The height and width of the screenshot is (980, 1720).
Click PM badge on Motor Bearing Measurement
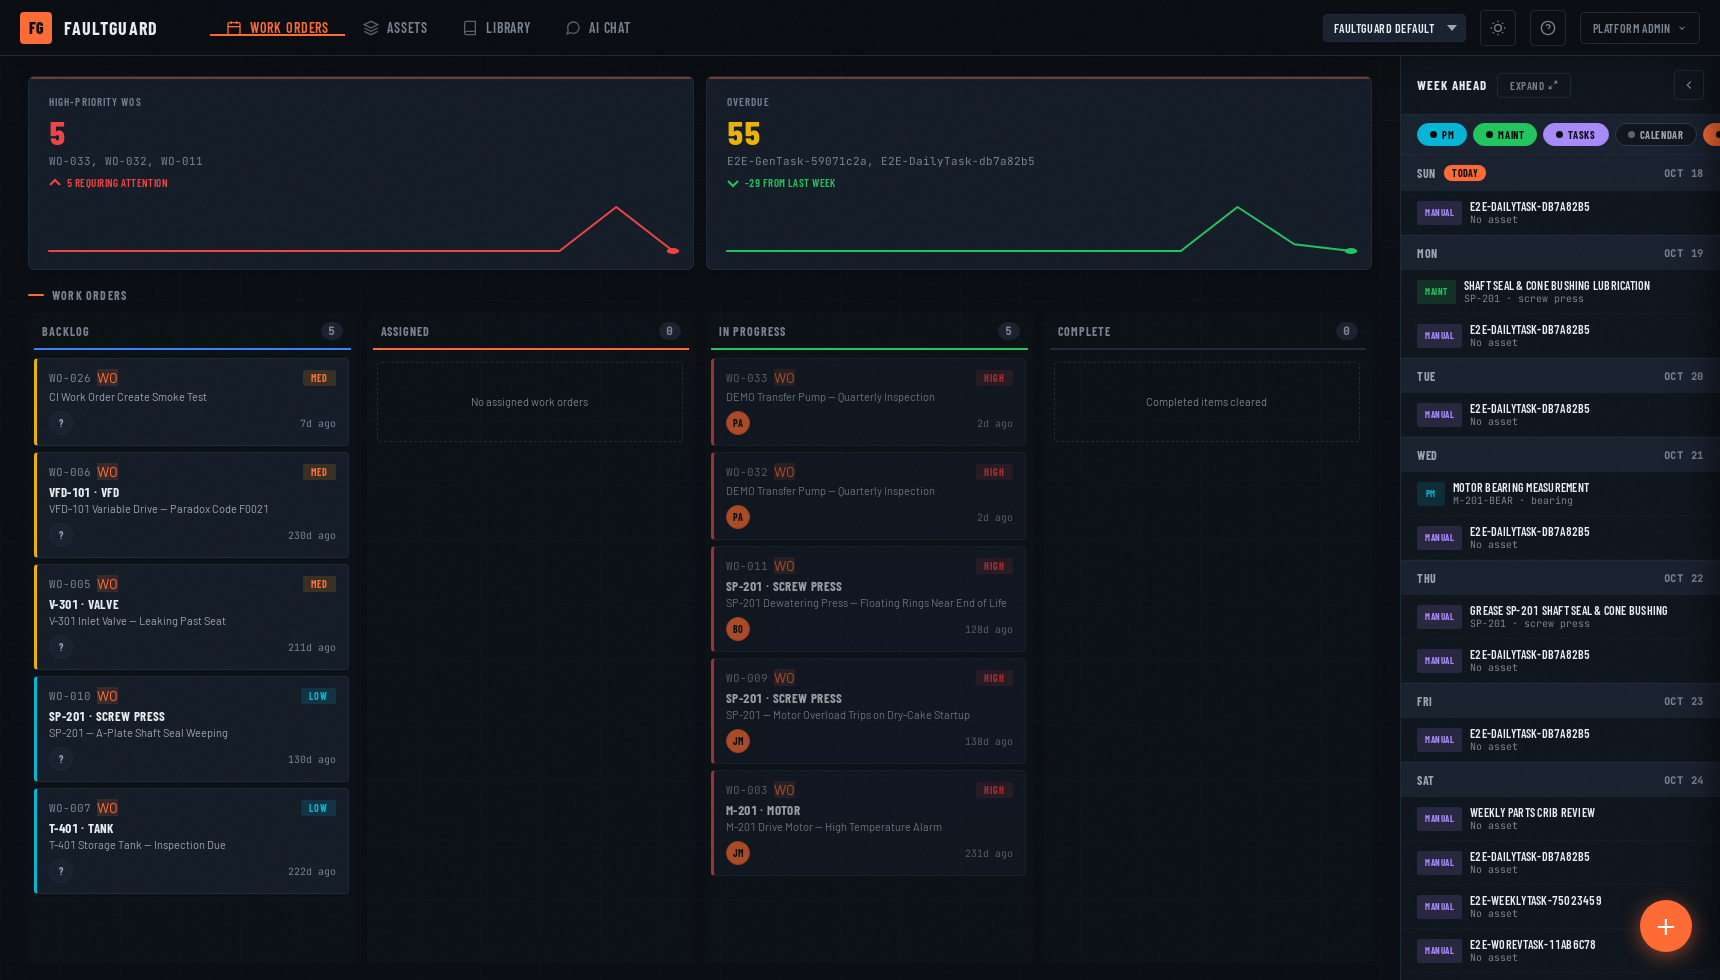(x=1430, y=494)
